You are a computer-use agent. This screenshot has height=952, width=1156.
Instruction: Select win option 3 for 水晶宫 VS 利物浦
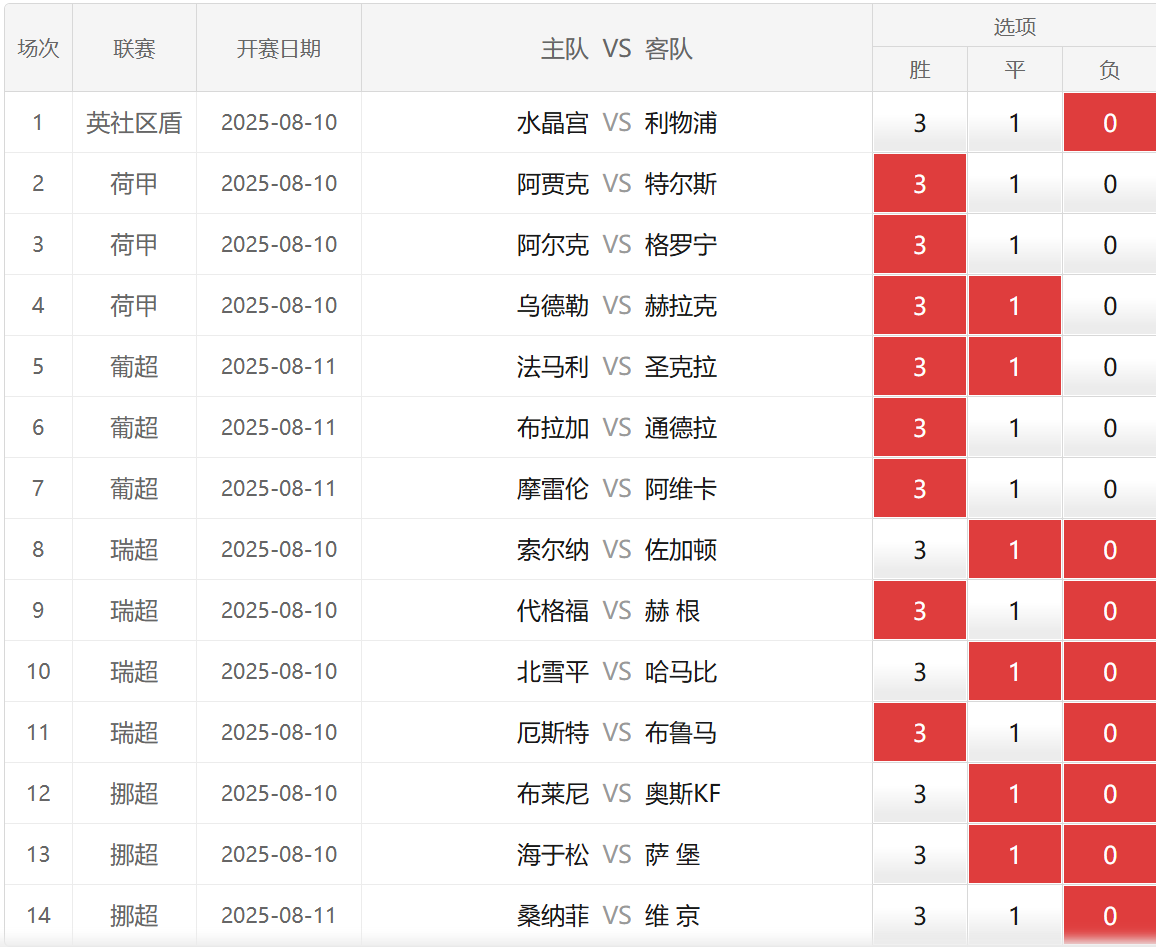tap(919, 122)
